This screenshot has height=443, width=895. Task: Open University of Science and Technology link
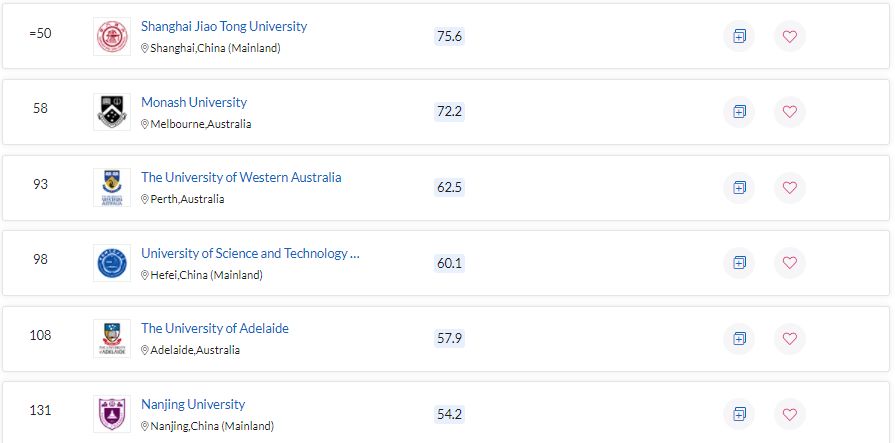coord(250,253)
